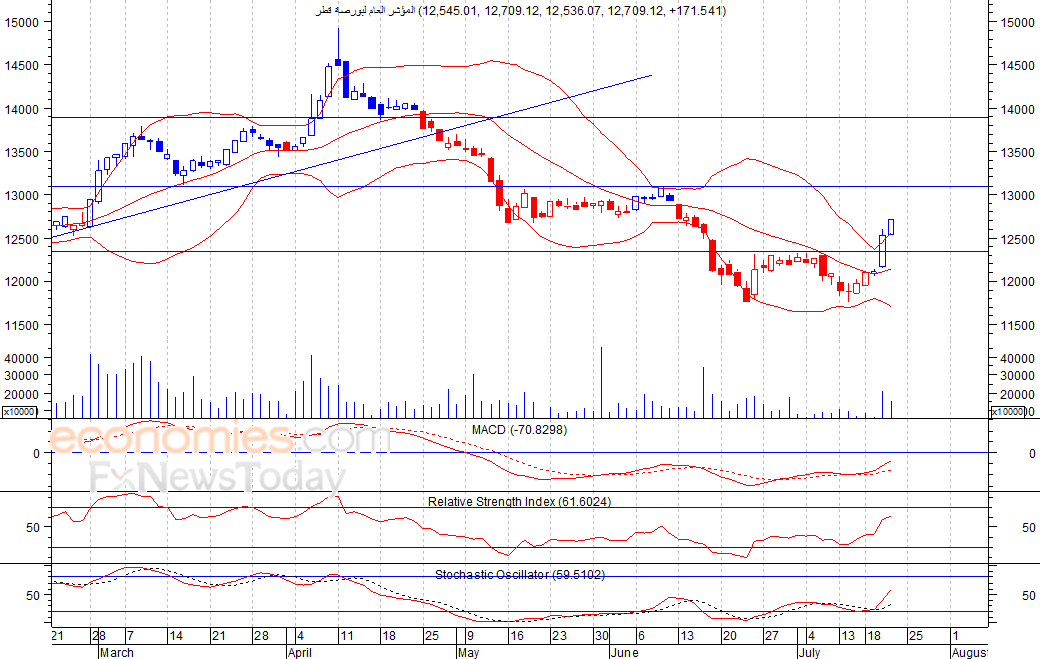Viewport: 1040px width, 659px height.
Task: Click the Stochastic Oscillator title label
Action: [520, 575]
